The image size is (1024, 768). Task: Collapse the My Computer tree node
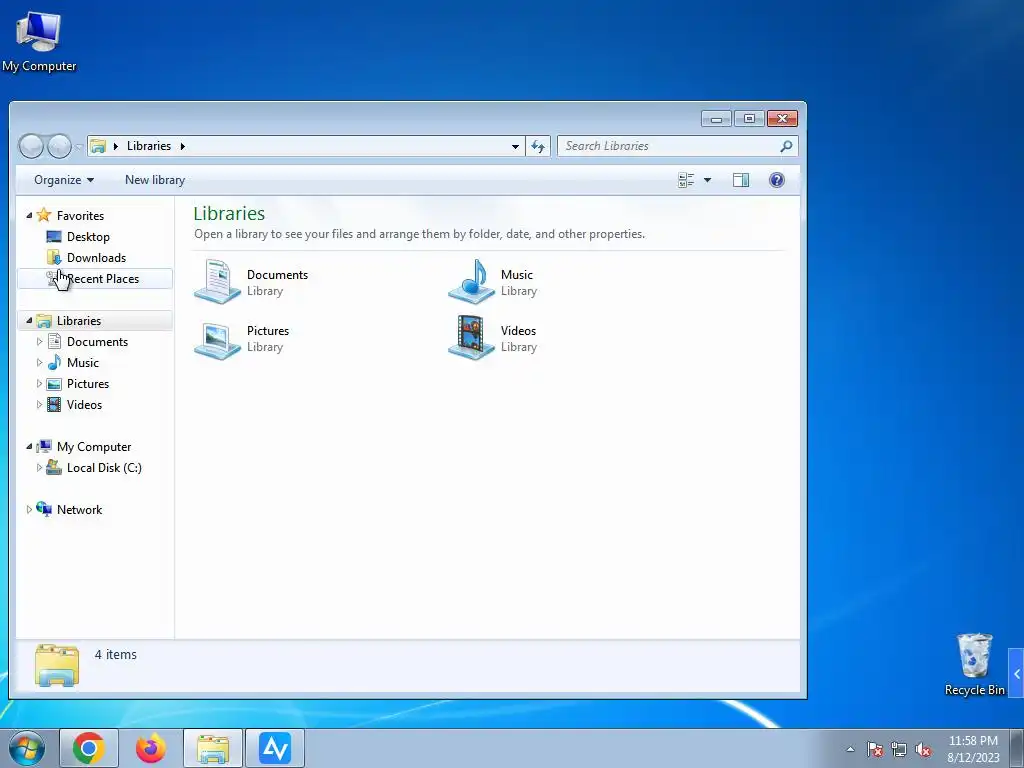[x=29, y=447]
